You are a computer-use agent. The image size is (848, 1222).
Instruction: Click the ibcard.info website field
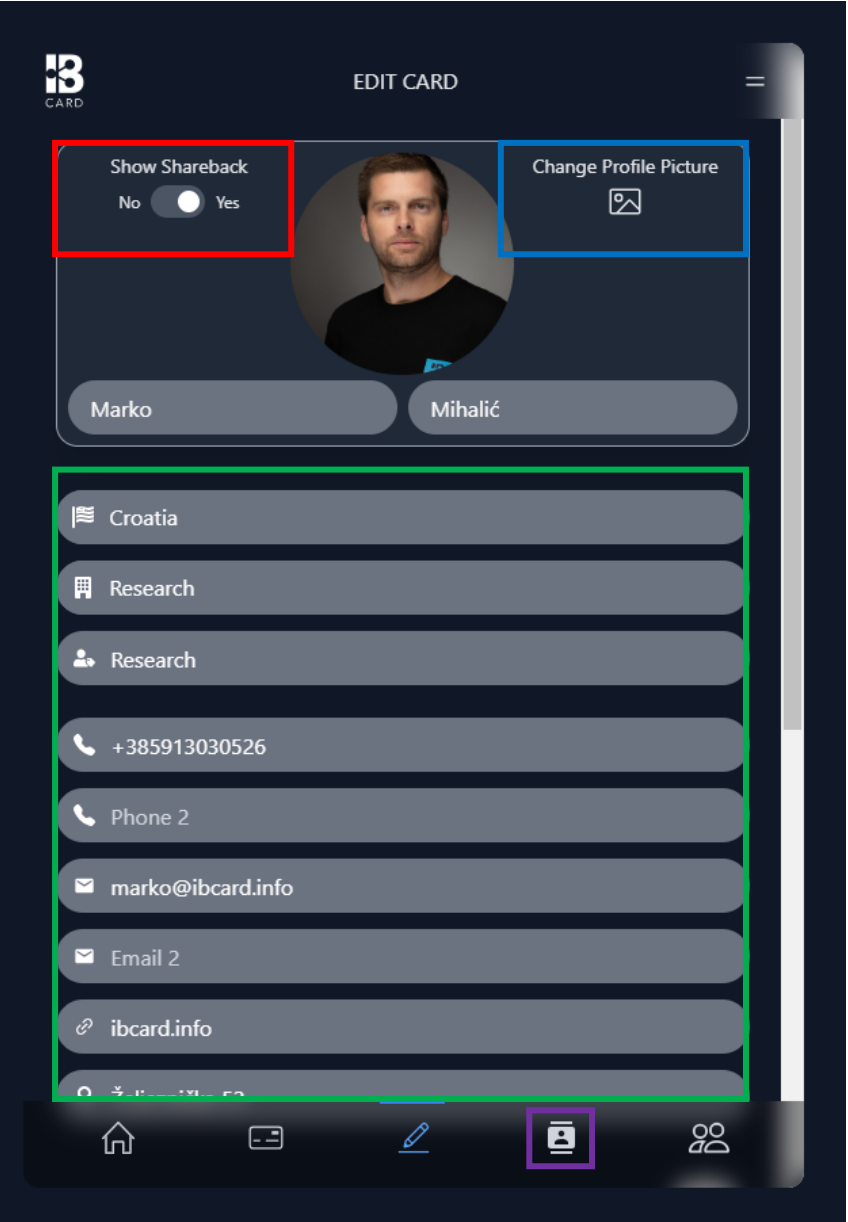coord(402,1027)
